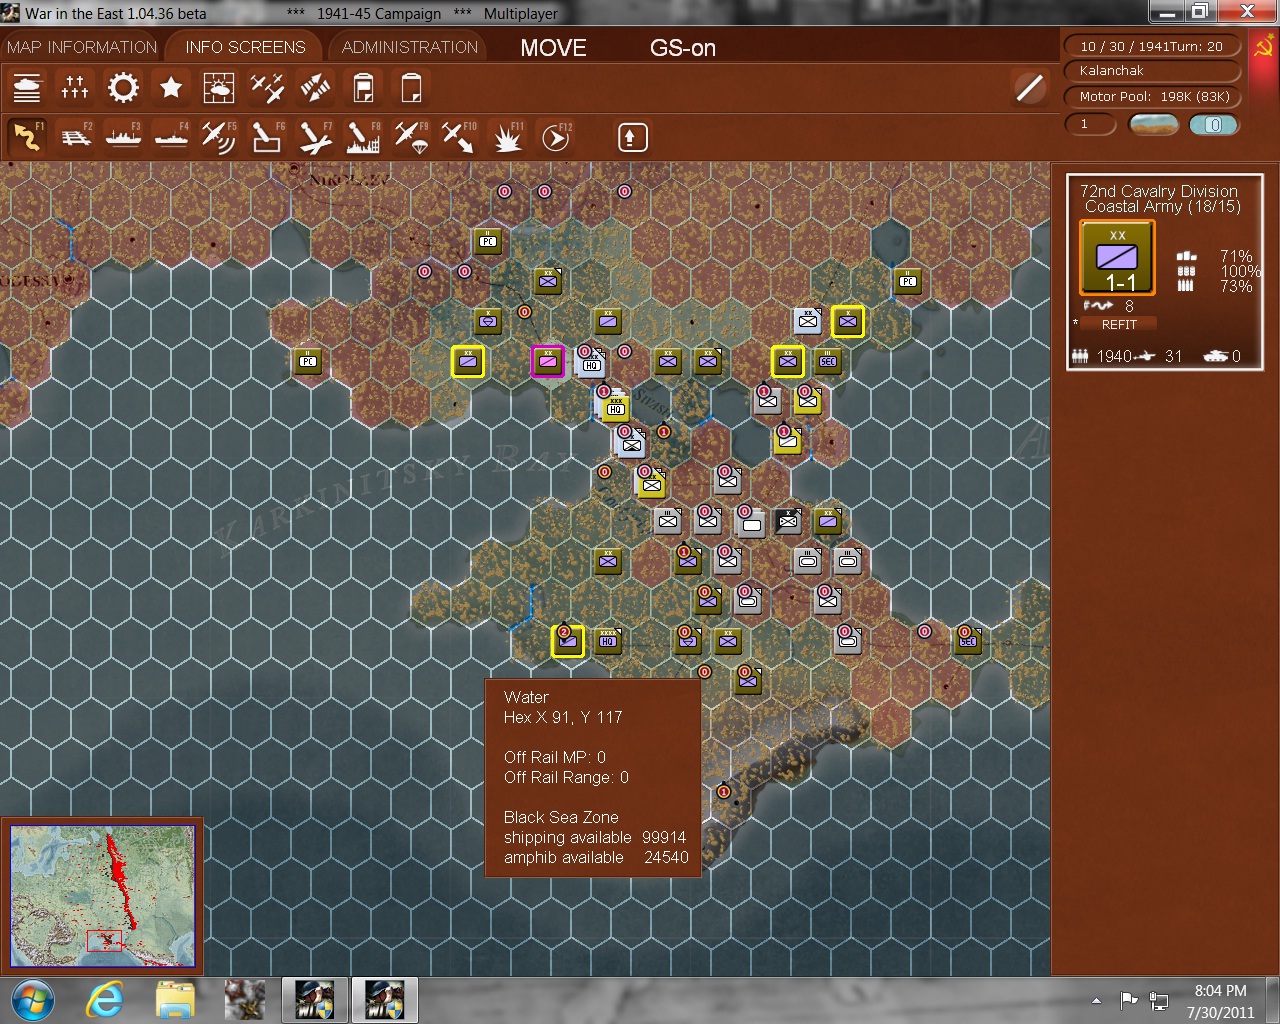Select F8 bomb city mode
The image size is (1280, 1024).
363,137
